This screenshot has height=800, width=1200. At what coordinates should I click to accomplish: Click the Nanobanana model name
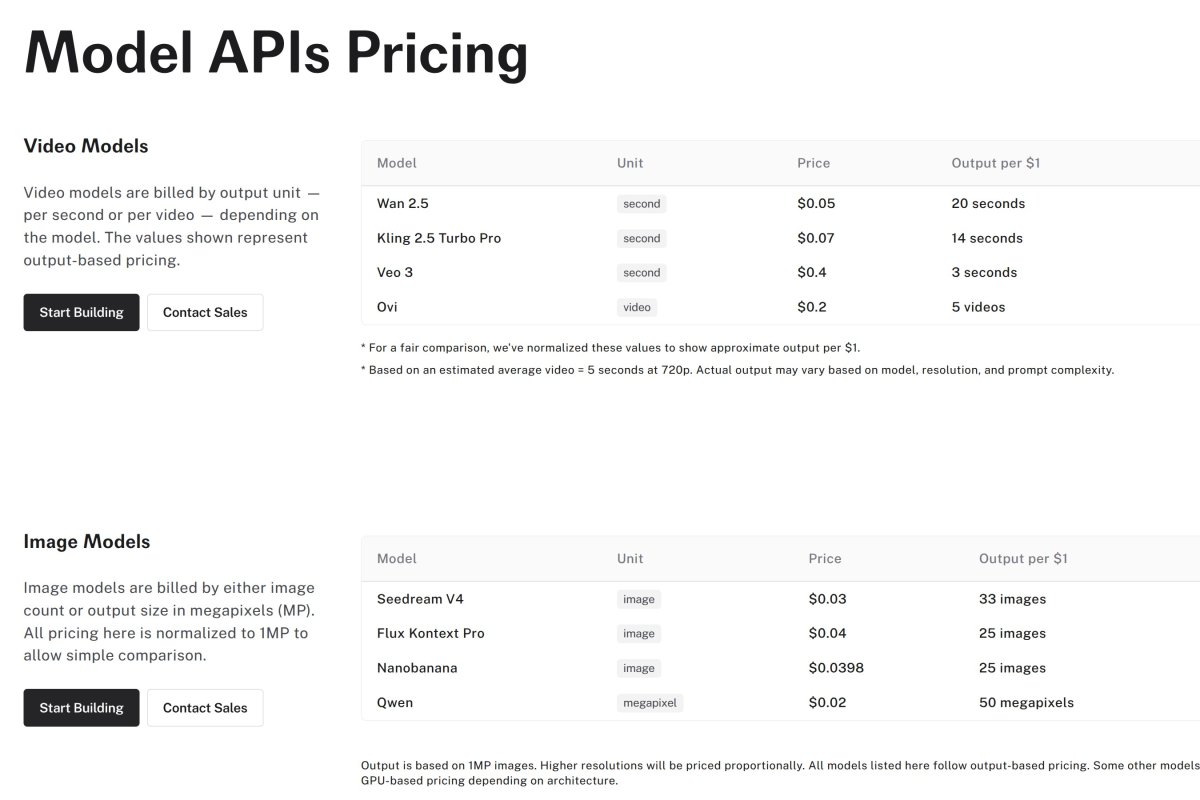pyautogui.click(x=417, y=668)
